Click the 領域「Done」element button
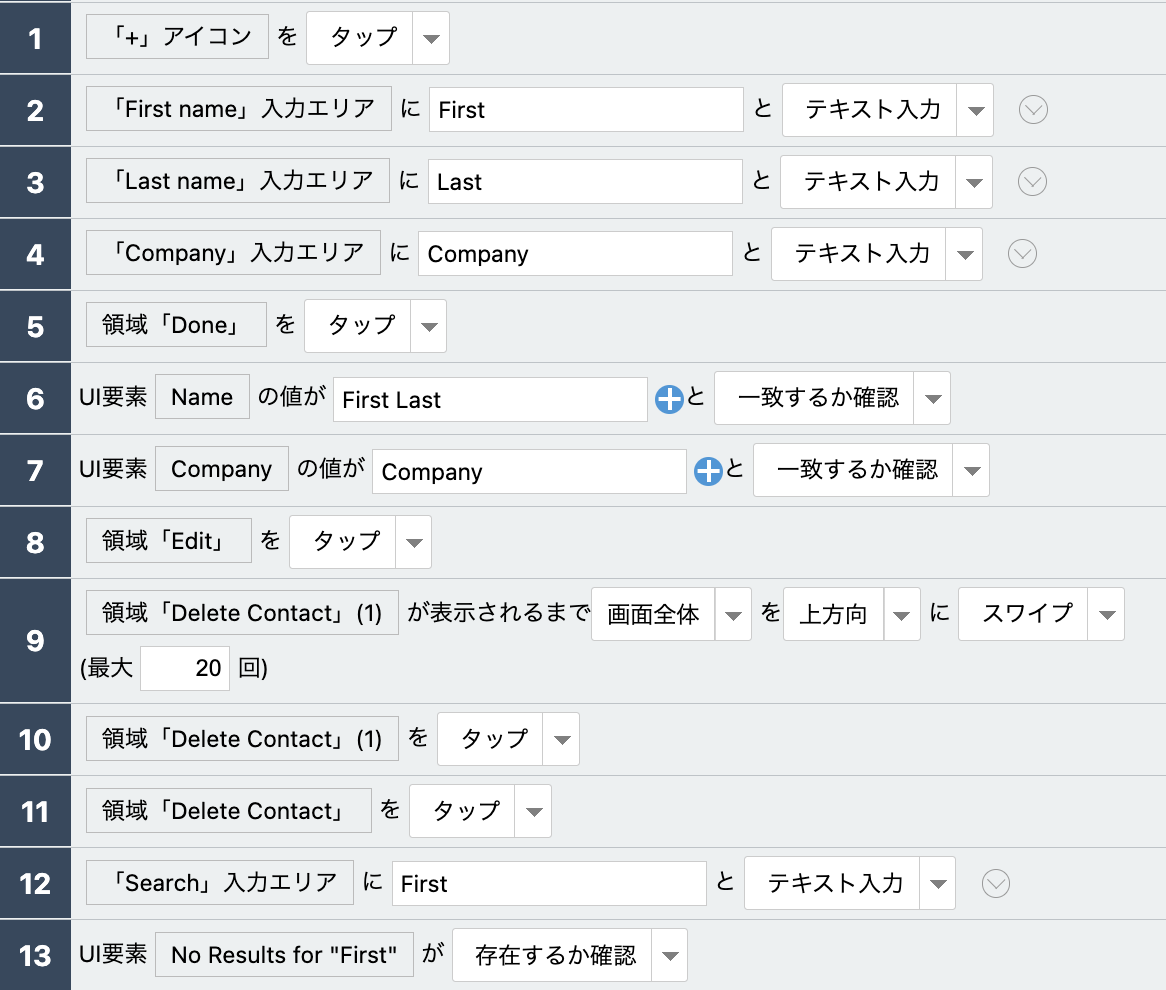Viewport: 1166px width, 990px height. coord(176,324)
